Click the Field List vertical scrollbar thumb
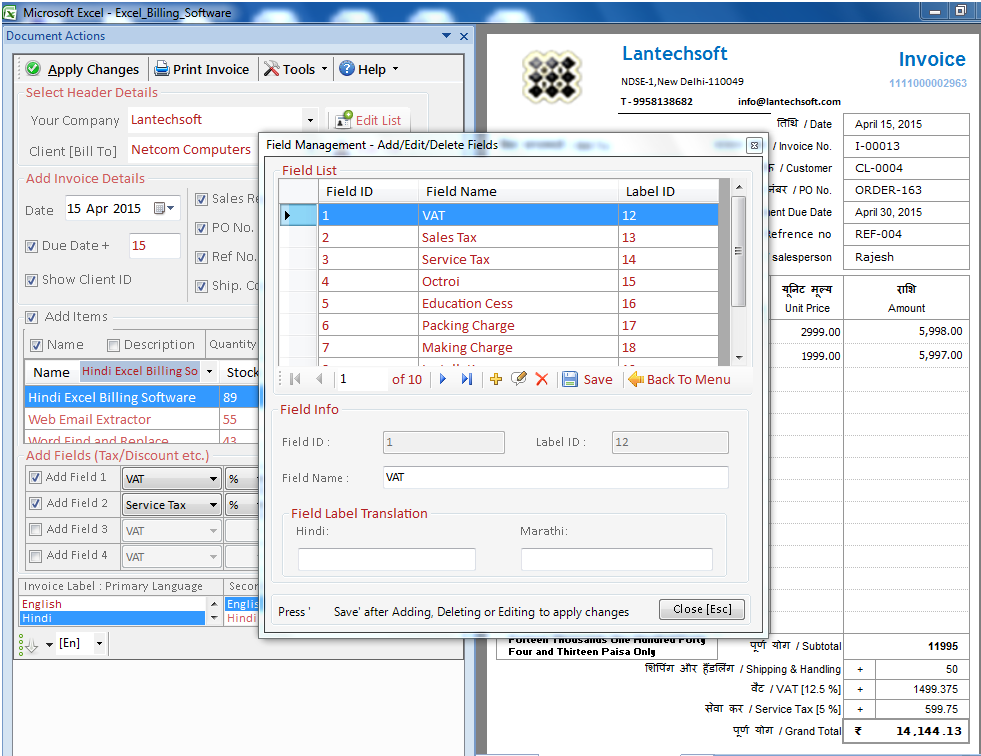This screenshot has width=981, height=756. pos(738,252)
